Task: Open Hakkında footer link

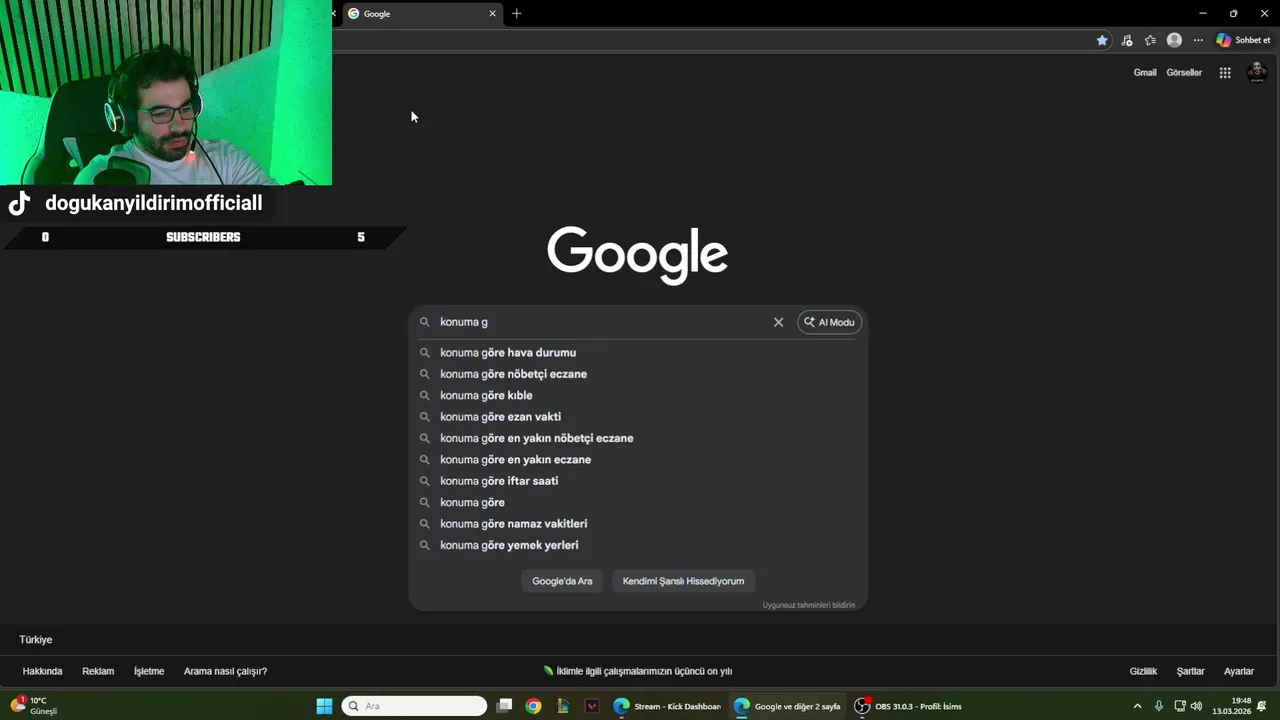Action: (x=42, y=671)
